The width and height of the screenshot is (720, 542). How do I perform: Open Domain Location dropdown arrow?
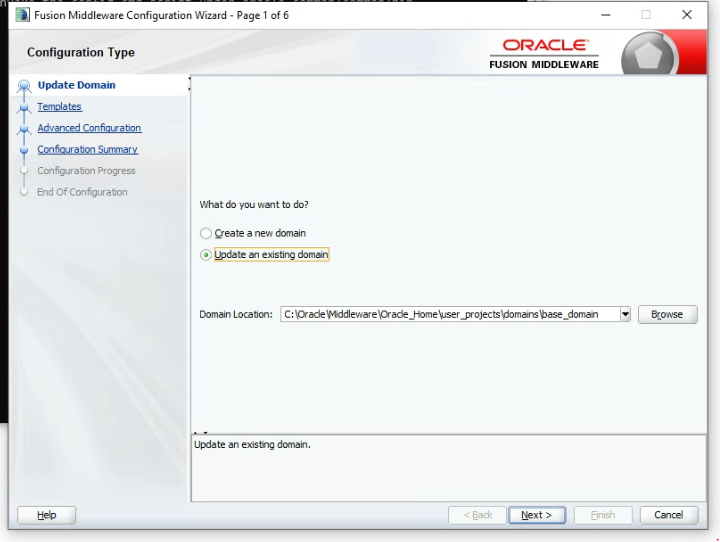(x=625, y=314)
